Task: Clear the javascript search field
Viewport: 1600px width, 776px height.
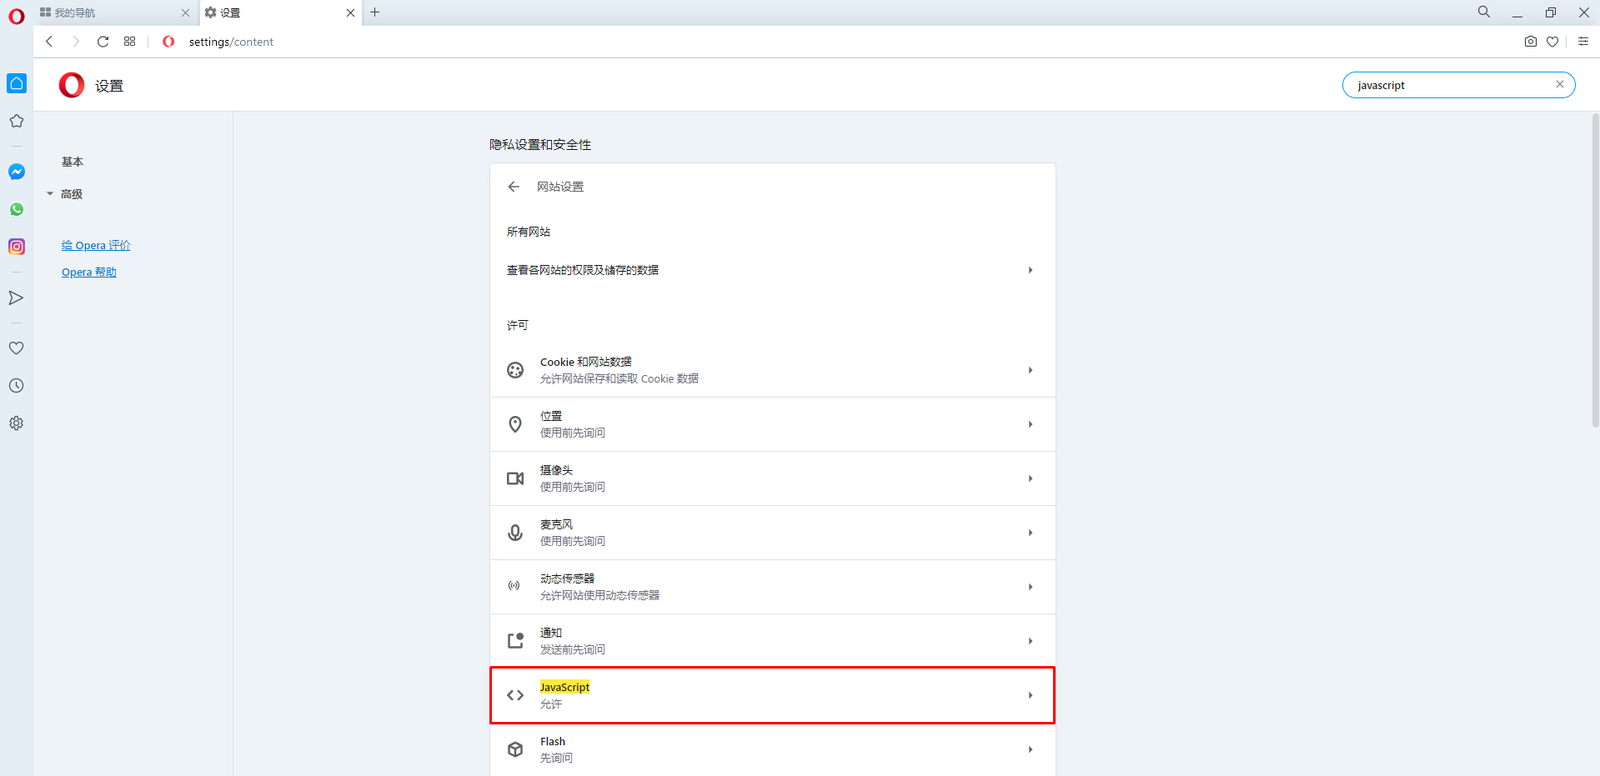Action: pyautogui.click(x=1559, y=85)
